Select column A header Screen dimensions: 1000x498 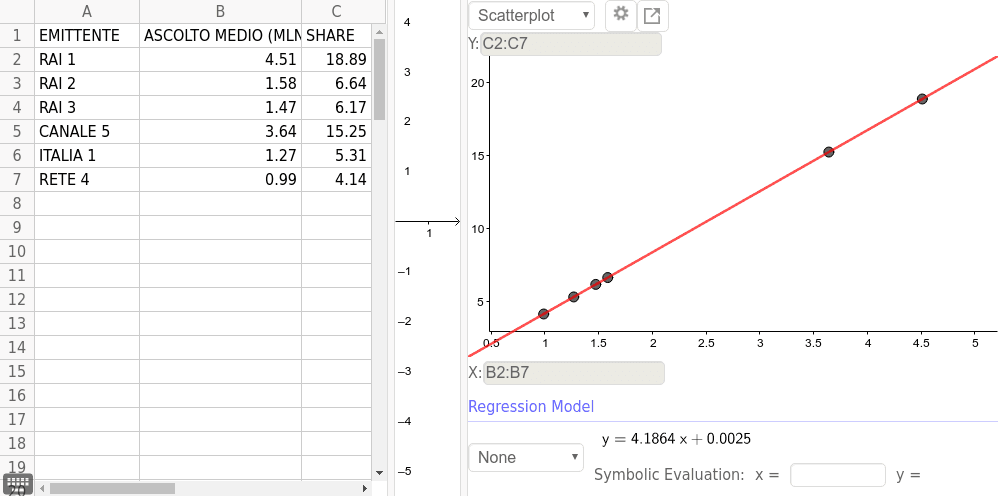tap(87, 11)
